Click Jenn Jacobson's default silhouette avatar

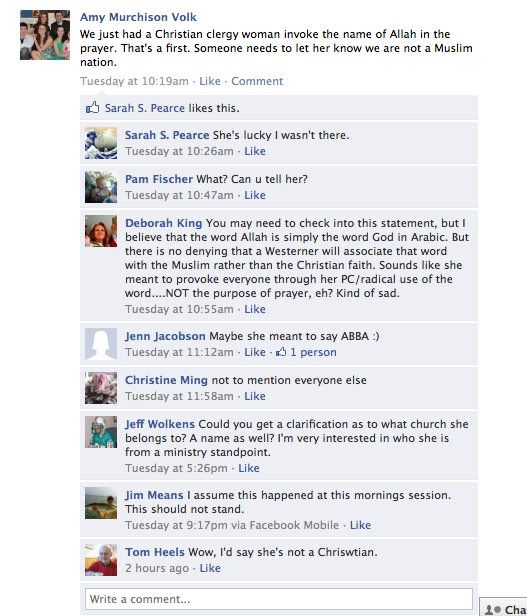click(101, 344)
